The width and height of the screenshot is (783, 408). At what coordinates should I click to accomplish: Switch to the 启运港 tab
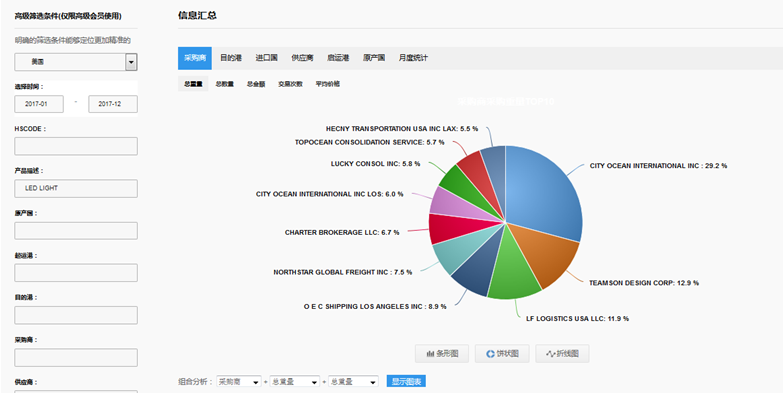[x=338, y=58]
